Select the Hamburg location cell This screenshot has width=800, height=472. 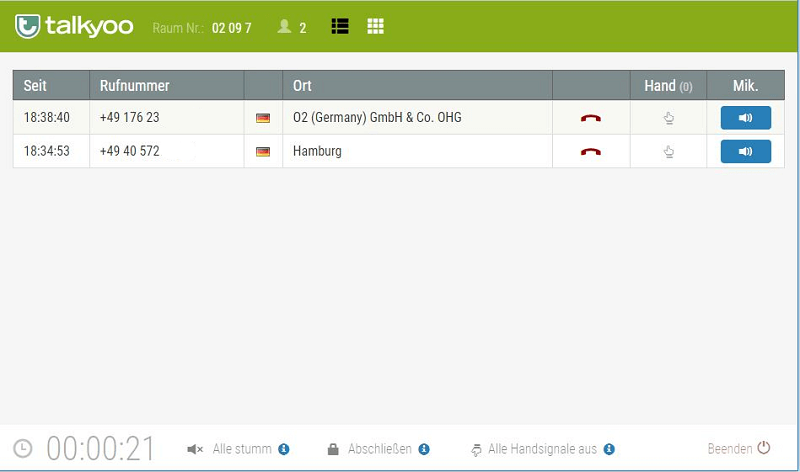pos(417,152)
